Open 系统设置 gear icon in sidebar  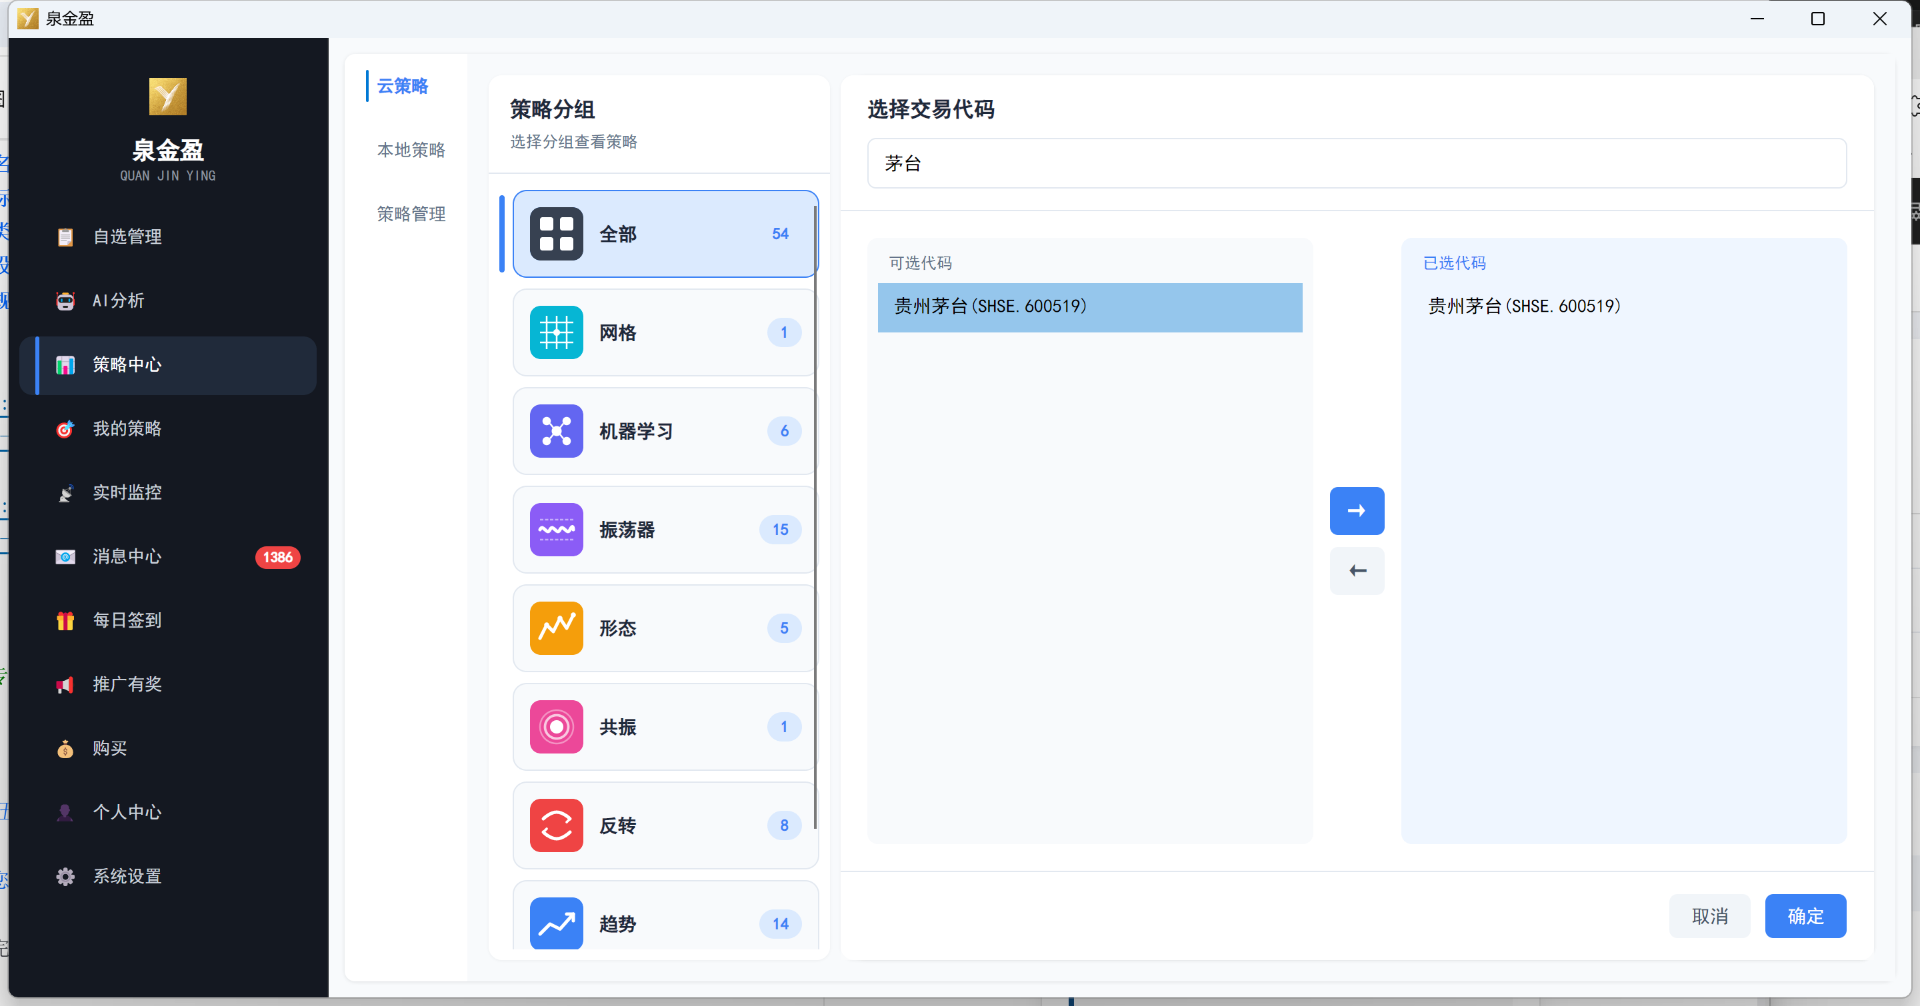pyautogui.click(x=66, y=877)
